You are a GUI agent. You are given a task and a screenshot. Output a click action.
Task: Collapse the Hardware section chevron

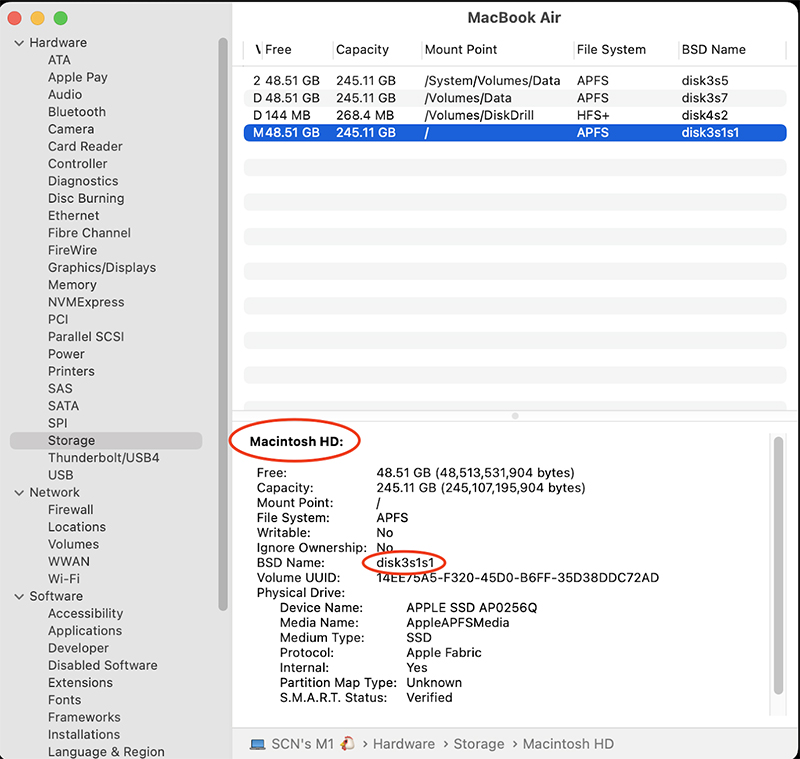(19, 43)
